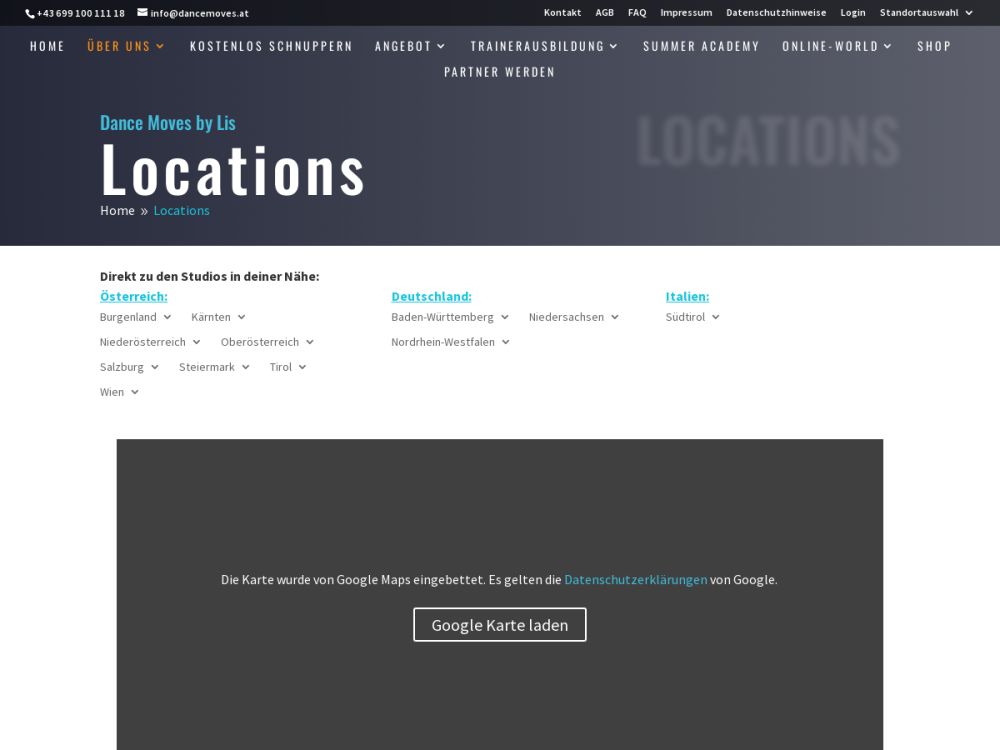This screenshot has width=1000, height=750.
Task: Expand the Oberösterreich dropdown
Action: pyautogui.click(x=267, y=342)
